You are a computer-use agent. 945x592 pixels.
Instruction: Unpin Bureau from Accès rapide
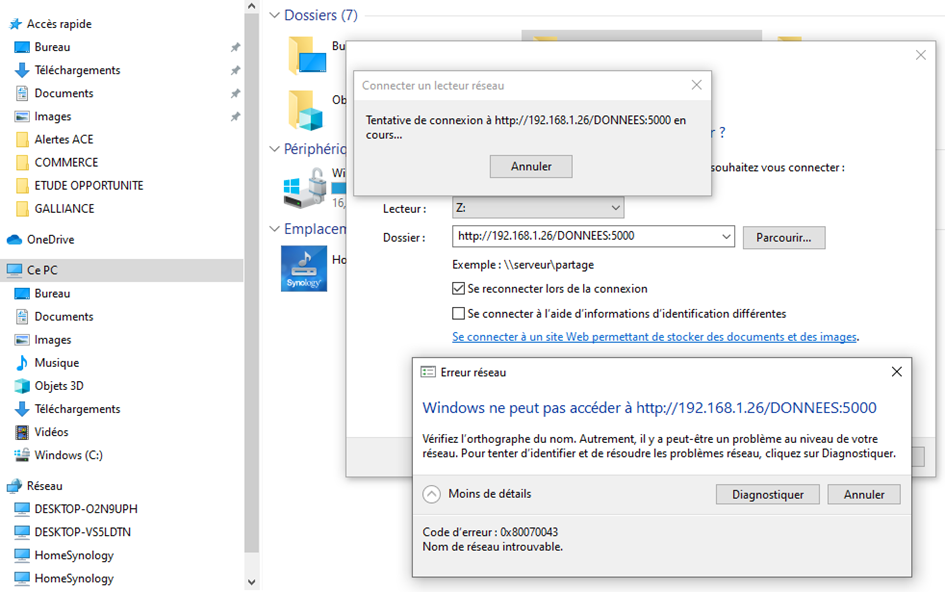[x=235, y=47]
